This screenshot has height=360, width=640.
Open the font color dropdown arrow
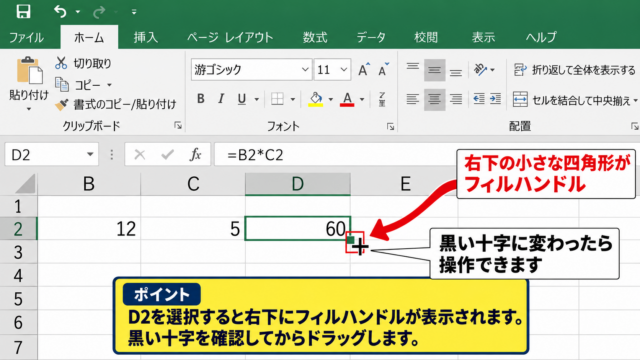tap(362, 99)
